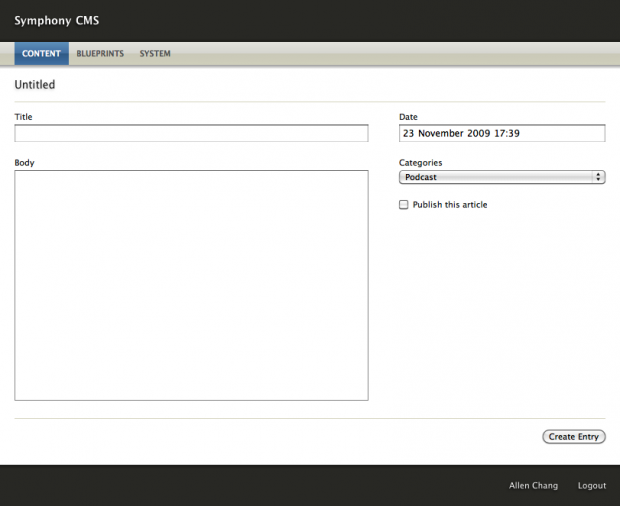
Task: Click the Date field label
Action: pyautogui.click(x=408, y=117)
